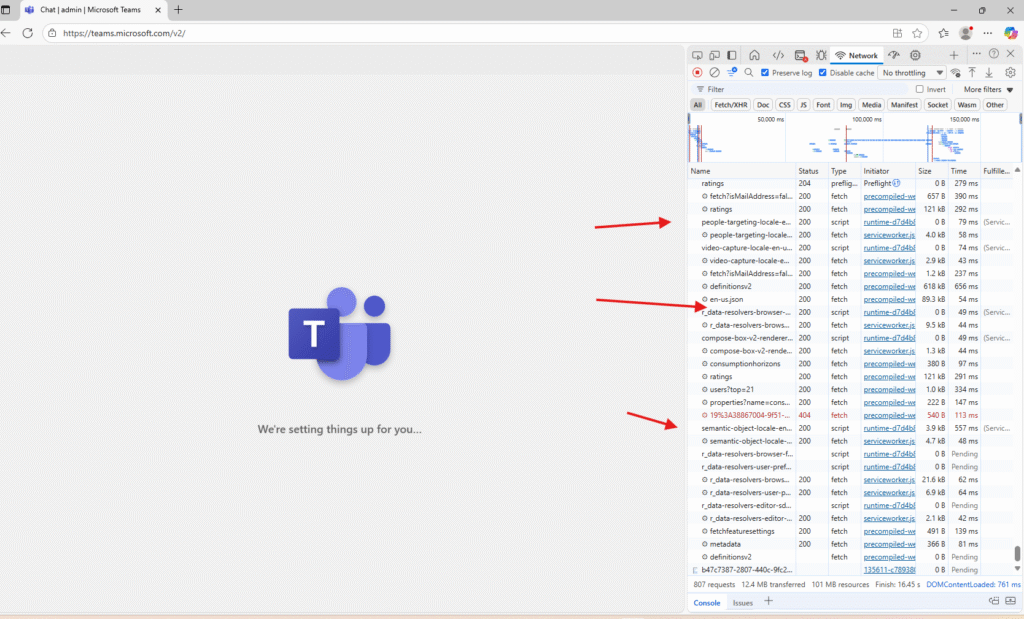
Task: Click the Export HAR download icon
Action: (x=989, y=73)
